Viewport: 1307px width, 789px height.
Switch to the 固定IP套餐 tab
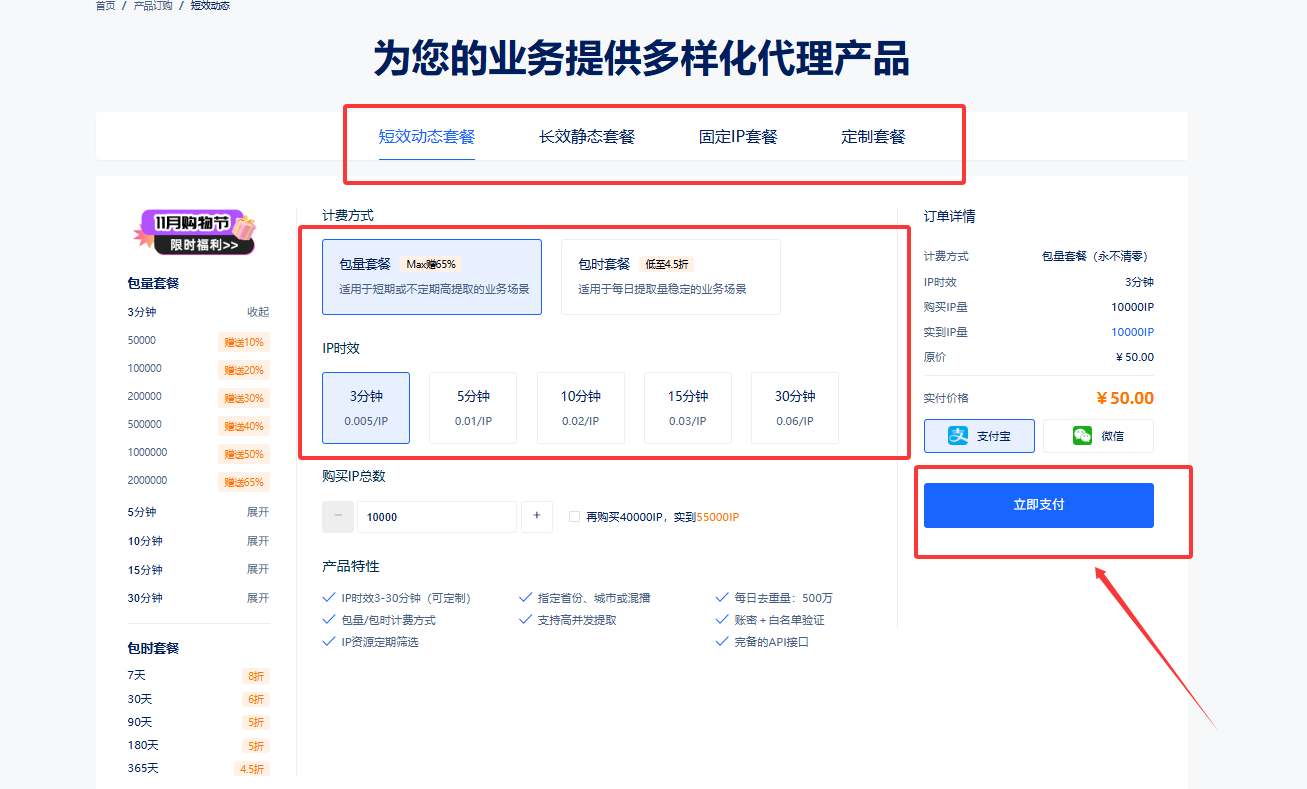[x=738, y=137]
